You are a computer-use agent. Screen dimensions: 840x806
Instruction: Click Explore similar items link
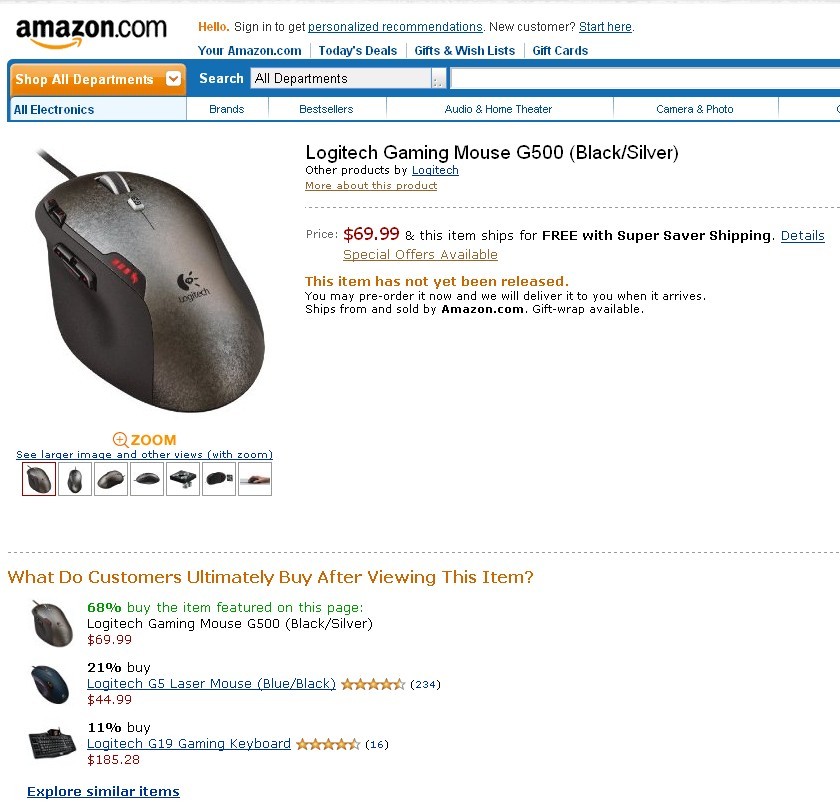tap(103, 792)
